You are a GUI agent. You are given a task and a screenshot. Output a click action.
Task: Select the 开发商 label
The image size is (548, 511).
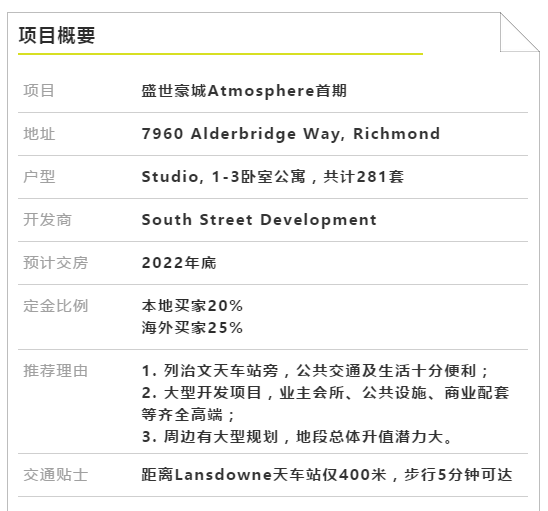pos(47,220)
